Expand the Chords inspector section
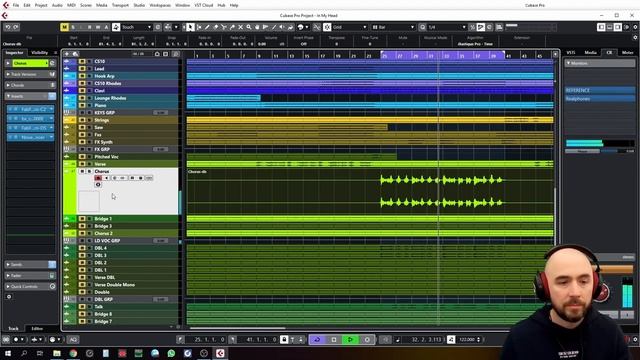This screenshot has height=360, width=640. pyautogui.click(x=30, y=85)
